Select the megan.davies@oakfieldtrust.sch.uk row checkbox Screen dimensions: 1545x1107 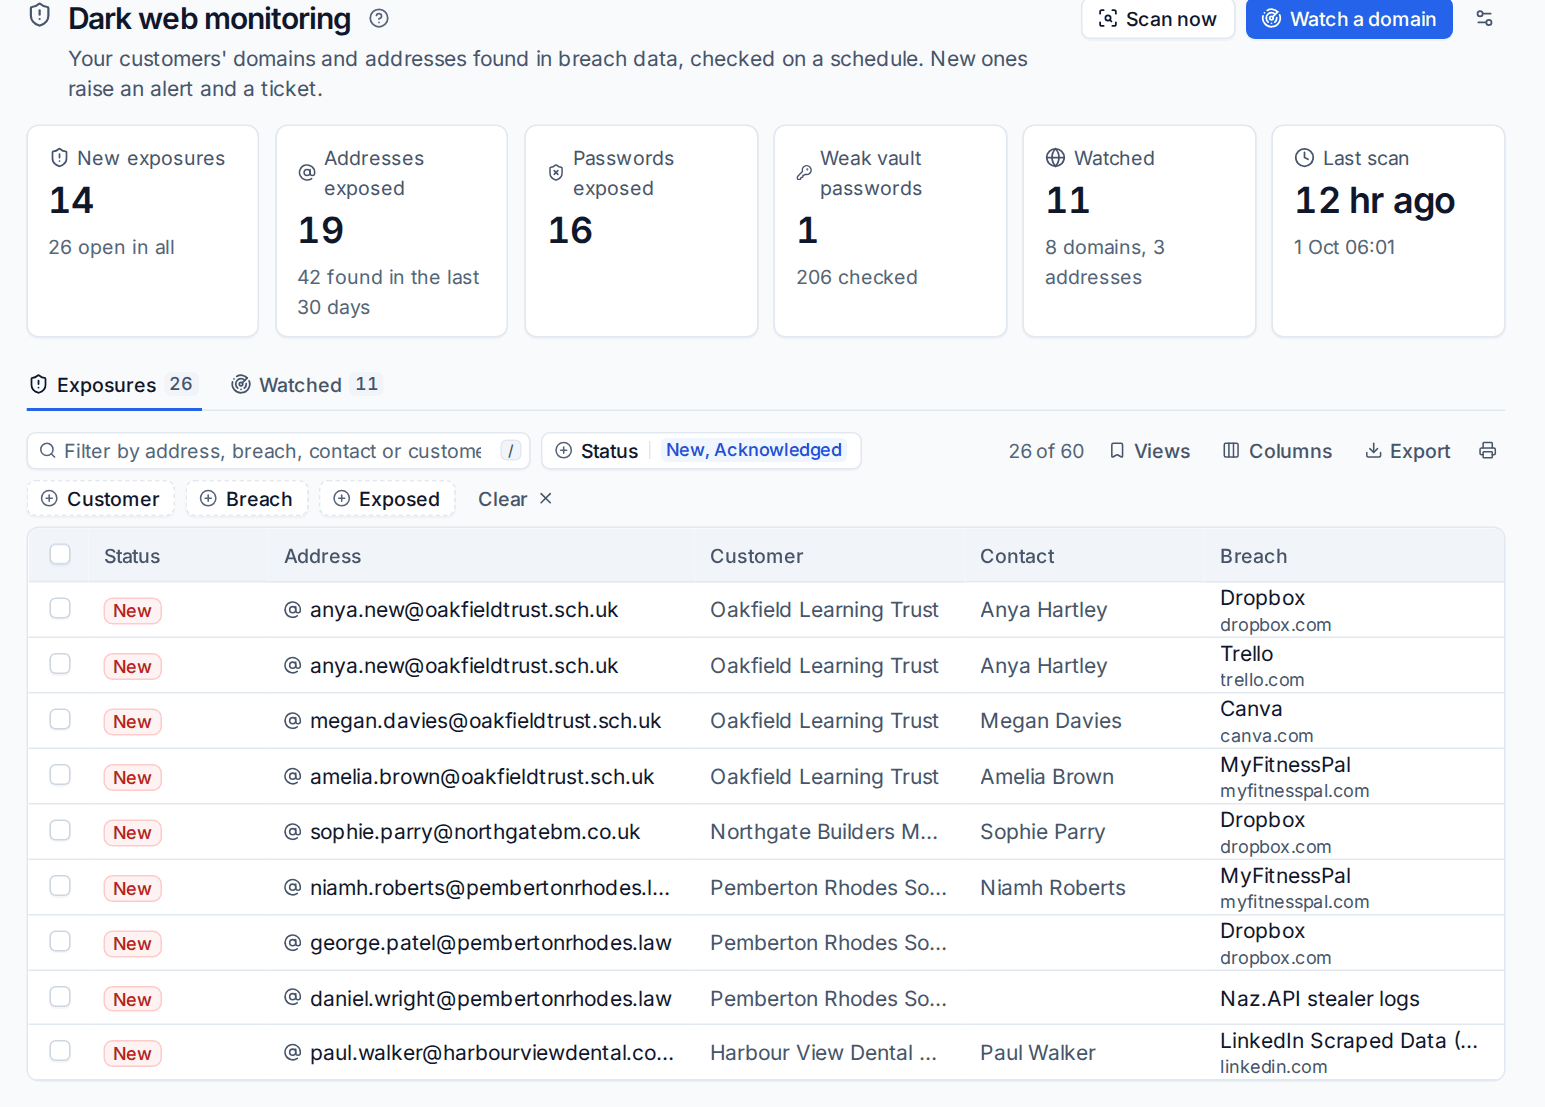[60, 720]
